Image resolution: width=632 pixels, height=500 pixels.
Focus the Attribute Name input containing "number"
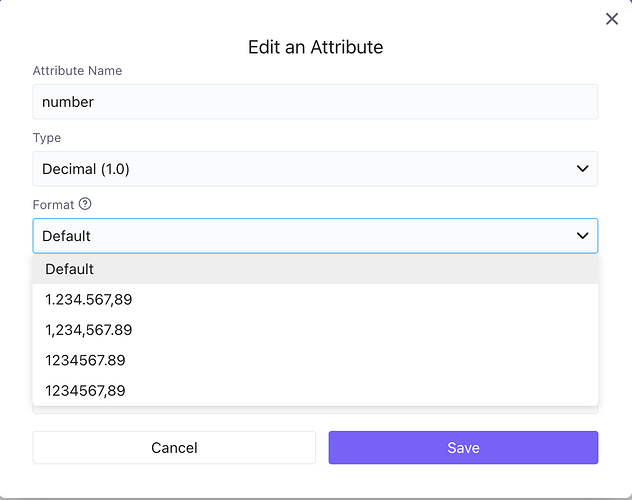pos(315,102)
